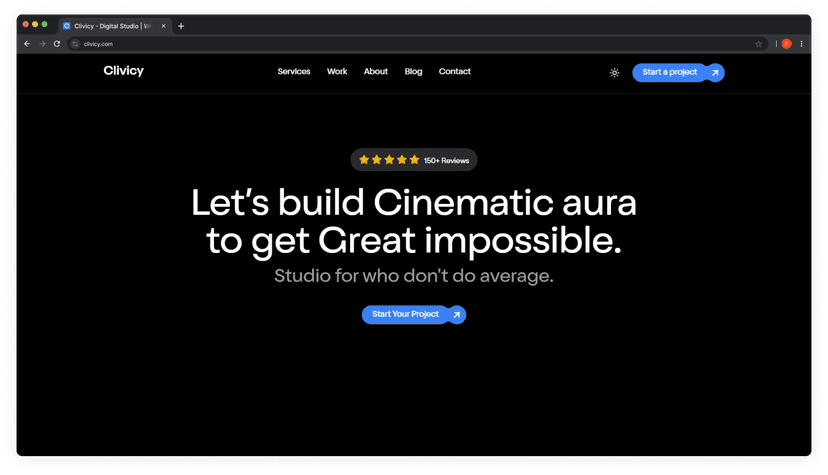Click the red close window button
The width and height of the screenshot is (828, 475).
coord(25,24)
